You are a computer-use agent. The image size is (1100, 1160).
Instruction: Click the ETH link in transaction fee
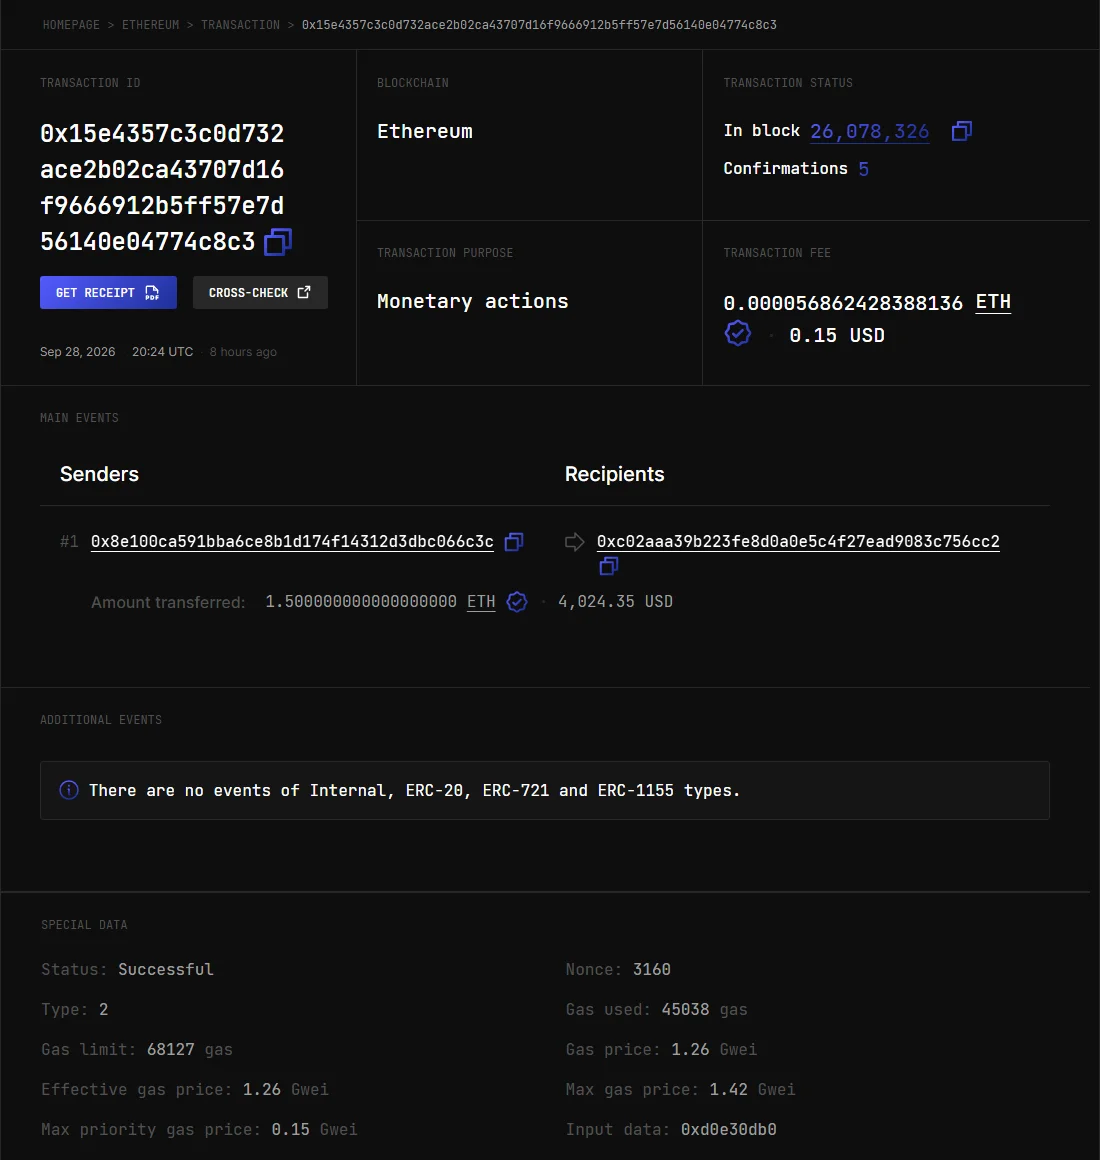click(993, 302)
